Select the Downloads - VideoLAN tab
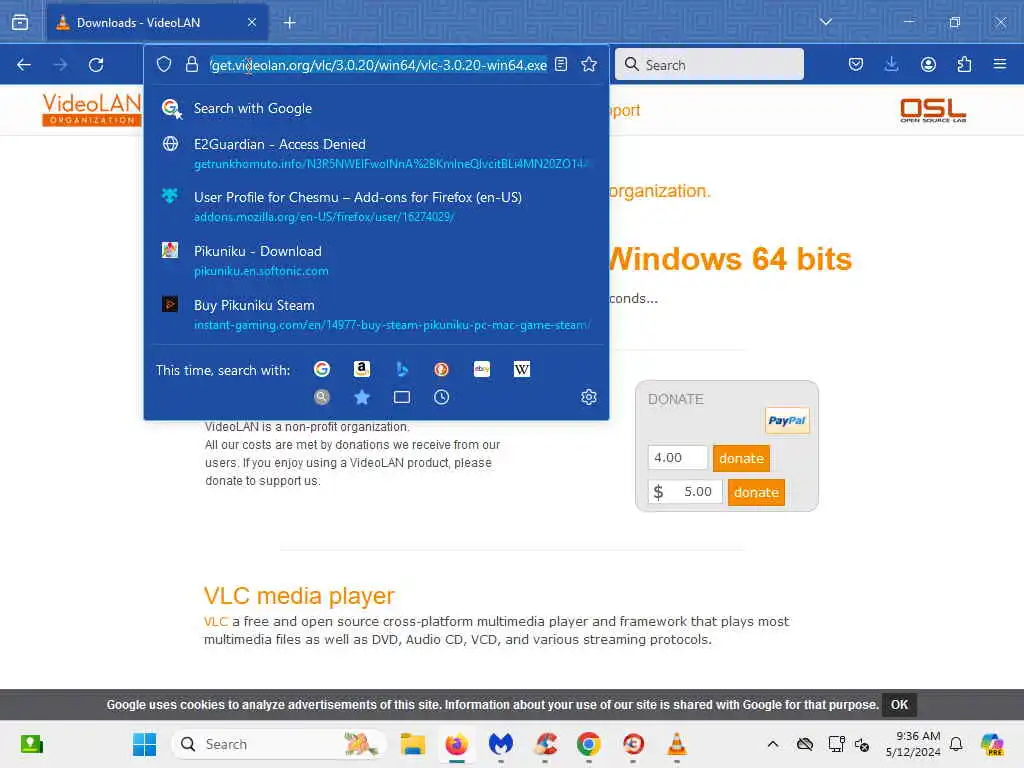Viewport: 1024px width, 768px height. point(157,22)
